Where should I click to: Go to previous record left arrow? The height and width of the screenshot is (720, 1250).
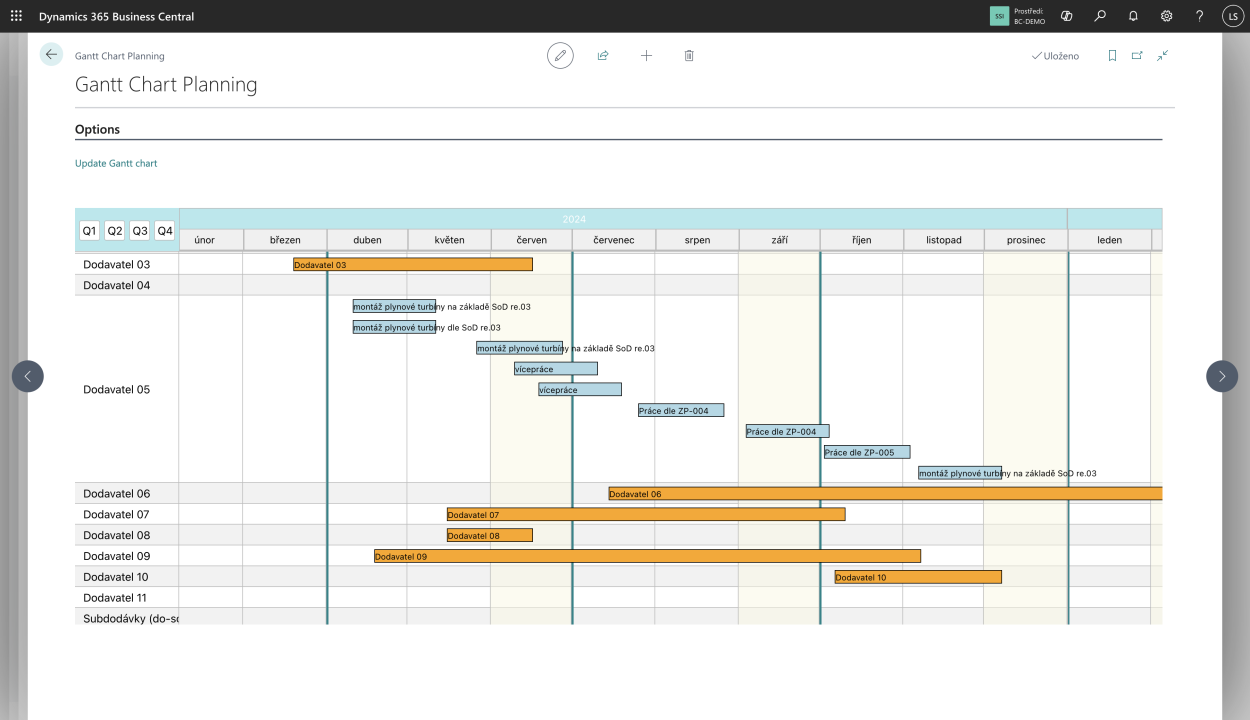(28, 376)
